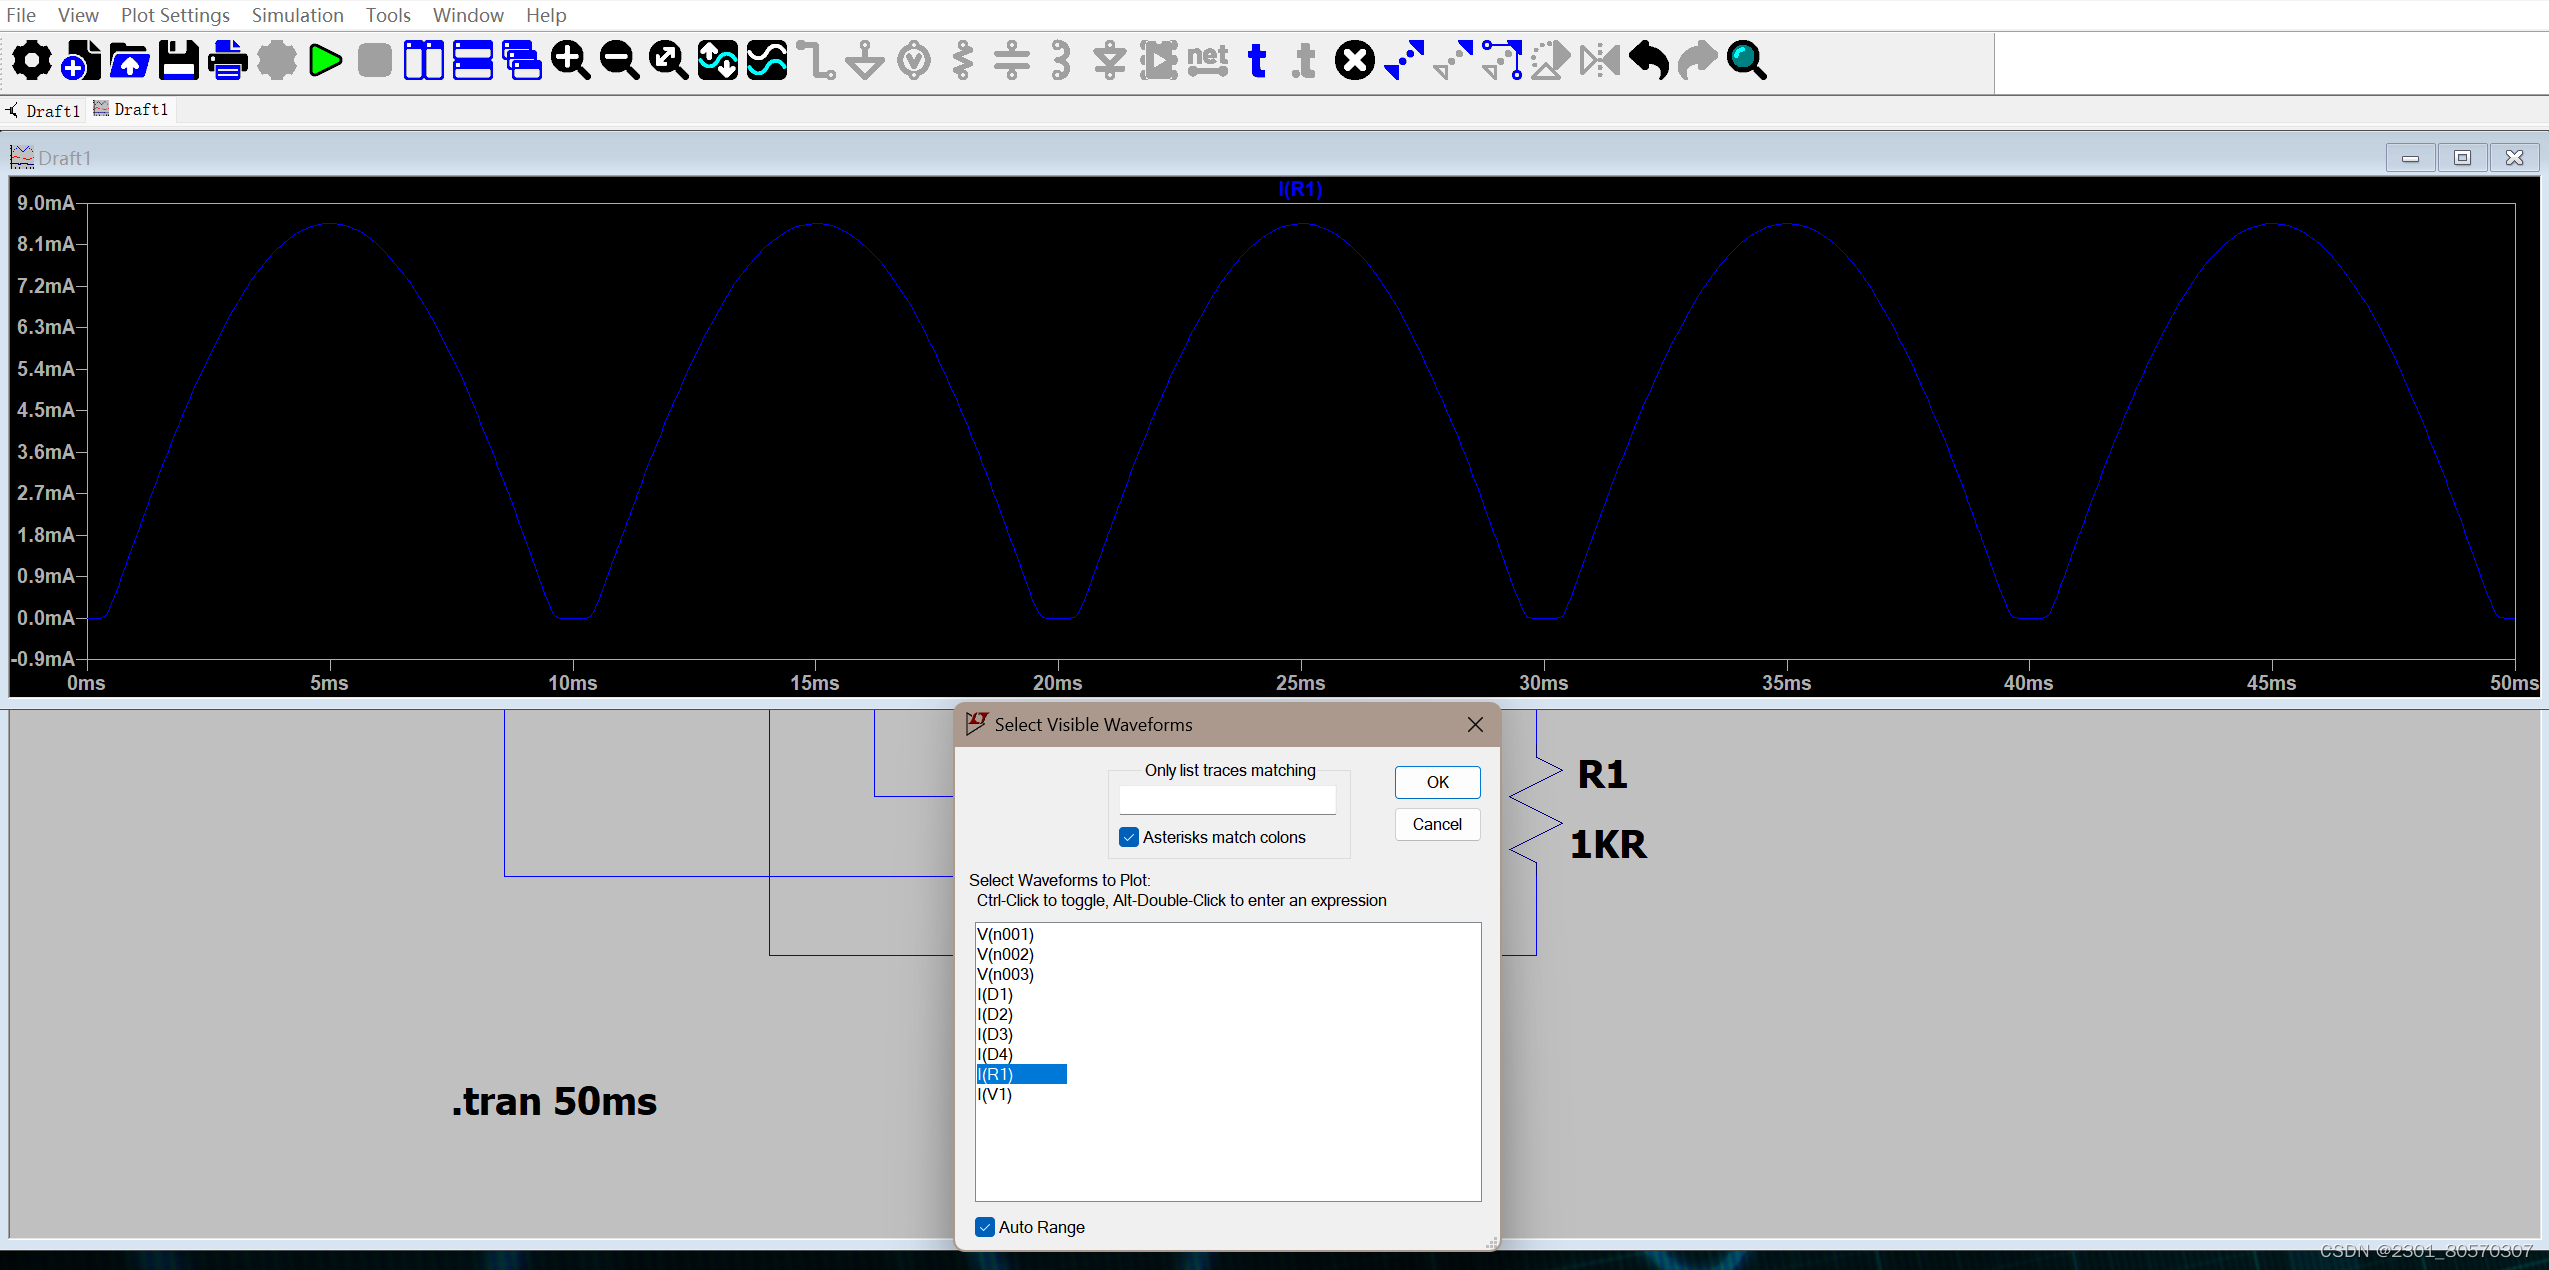Uncheck the Asterisks match colons checkbox
This screenshot has height=1270, width=2549.
coord(1129,837)
